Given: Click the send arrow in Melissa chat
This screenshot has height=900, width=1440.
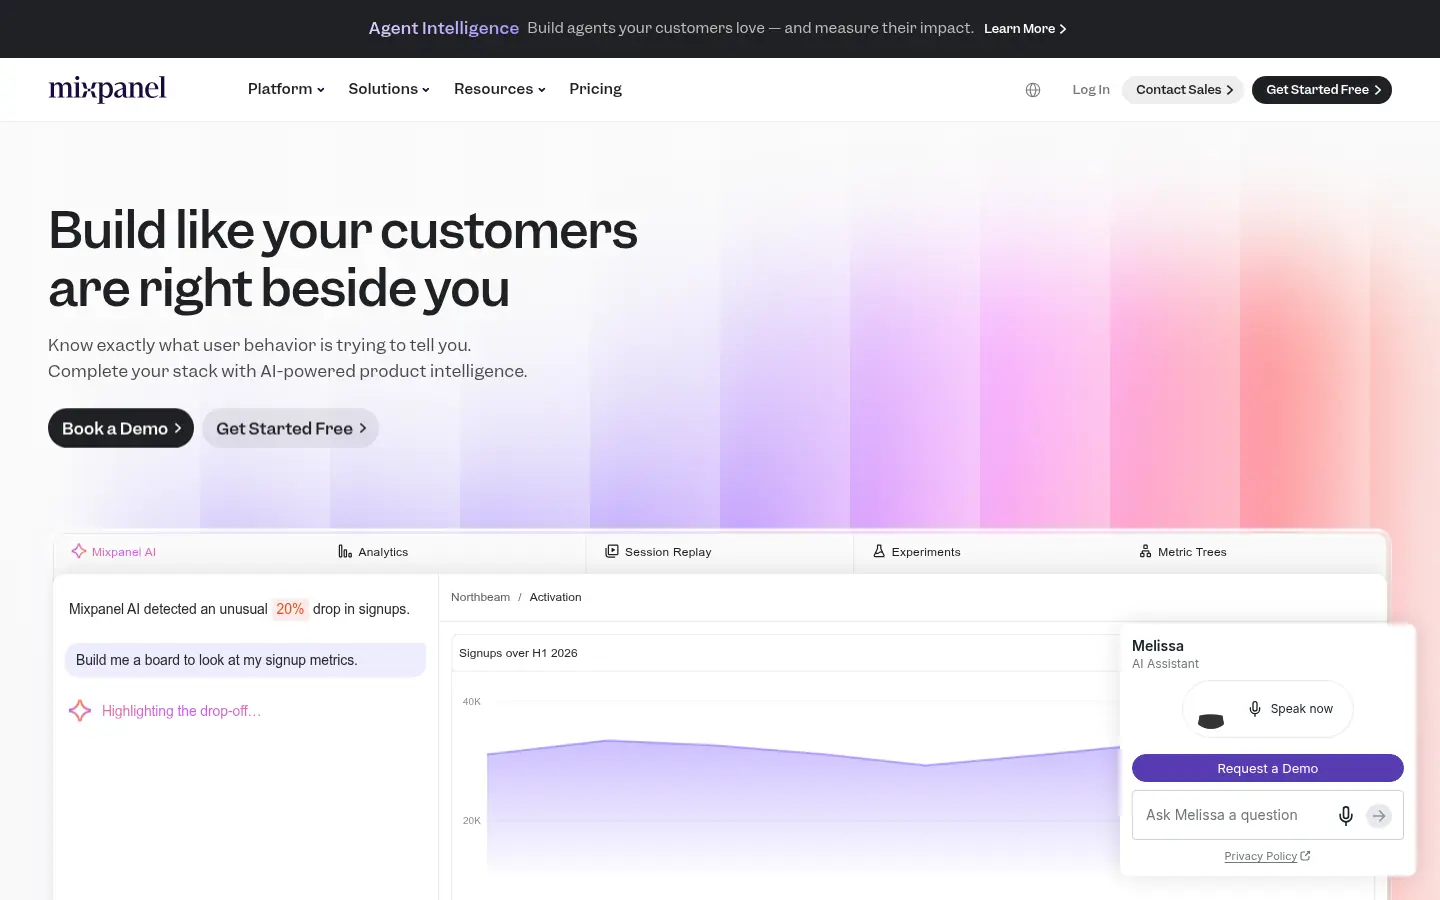Looking at the screenshot, I should click(x=1379, y=816).
